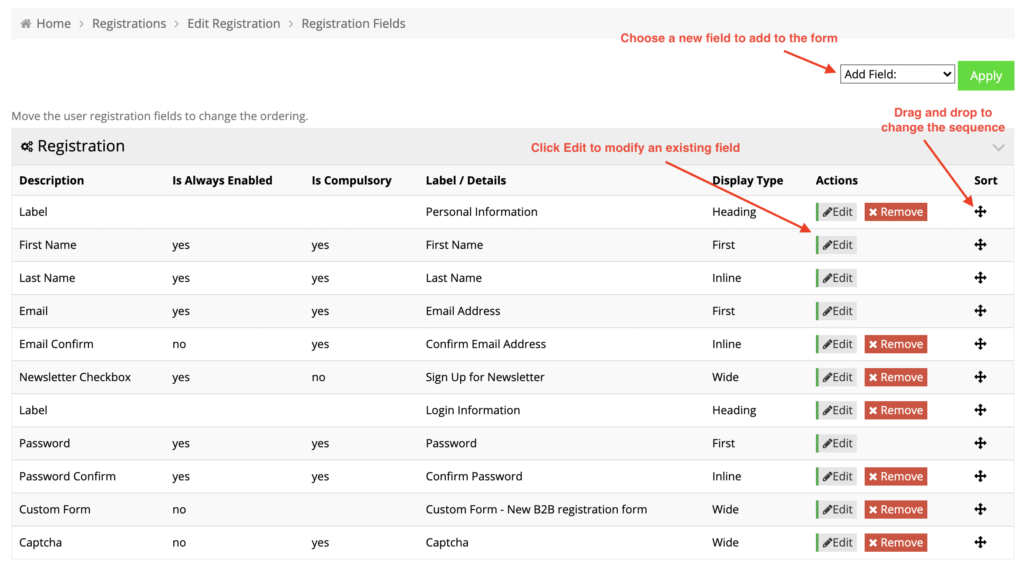The height and width of the screenshot is (570, 1024).
Task: Open Registrations breadcrumb link
Action: point(129,24)
